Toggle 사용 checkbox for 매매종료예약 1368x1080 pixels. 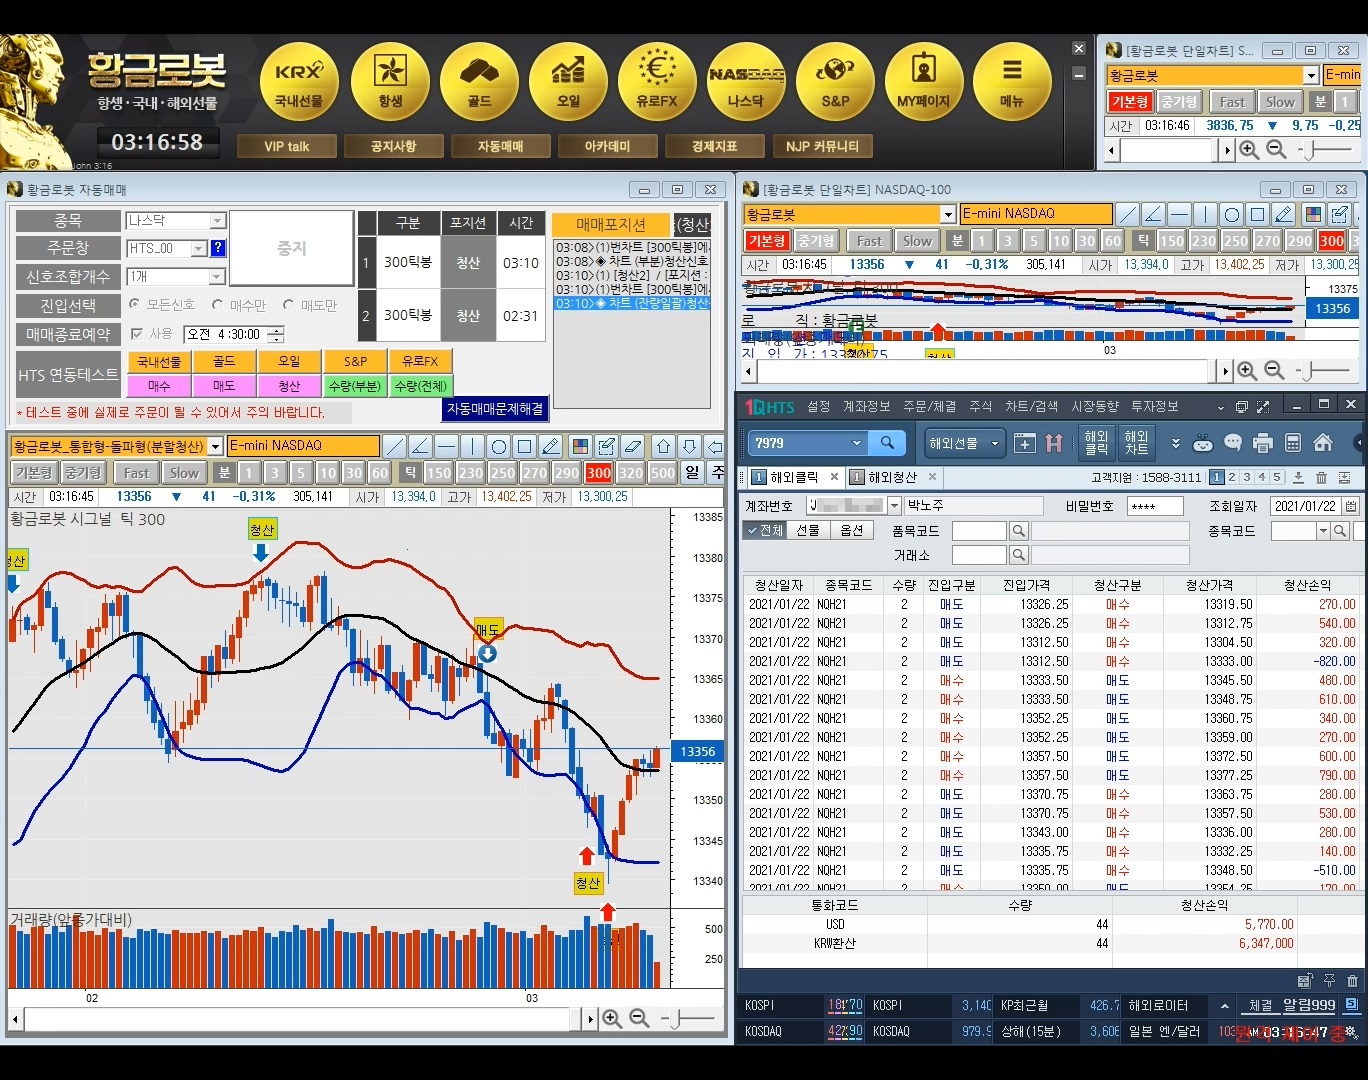click(137, 334)
